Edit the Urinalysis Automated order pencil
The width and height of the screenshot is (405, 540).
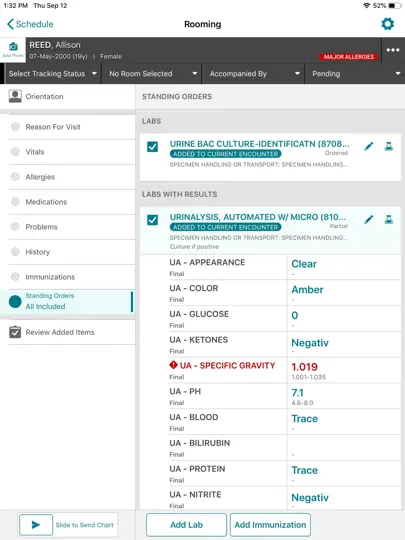(x=368, y=219)
